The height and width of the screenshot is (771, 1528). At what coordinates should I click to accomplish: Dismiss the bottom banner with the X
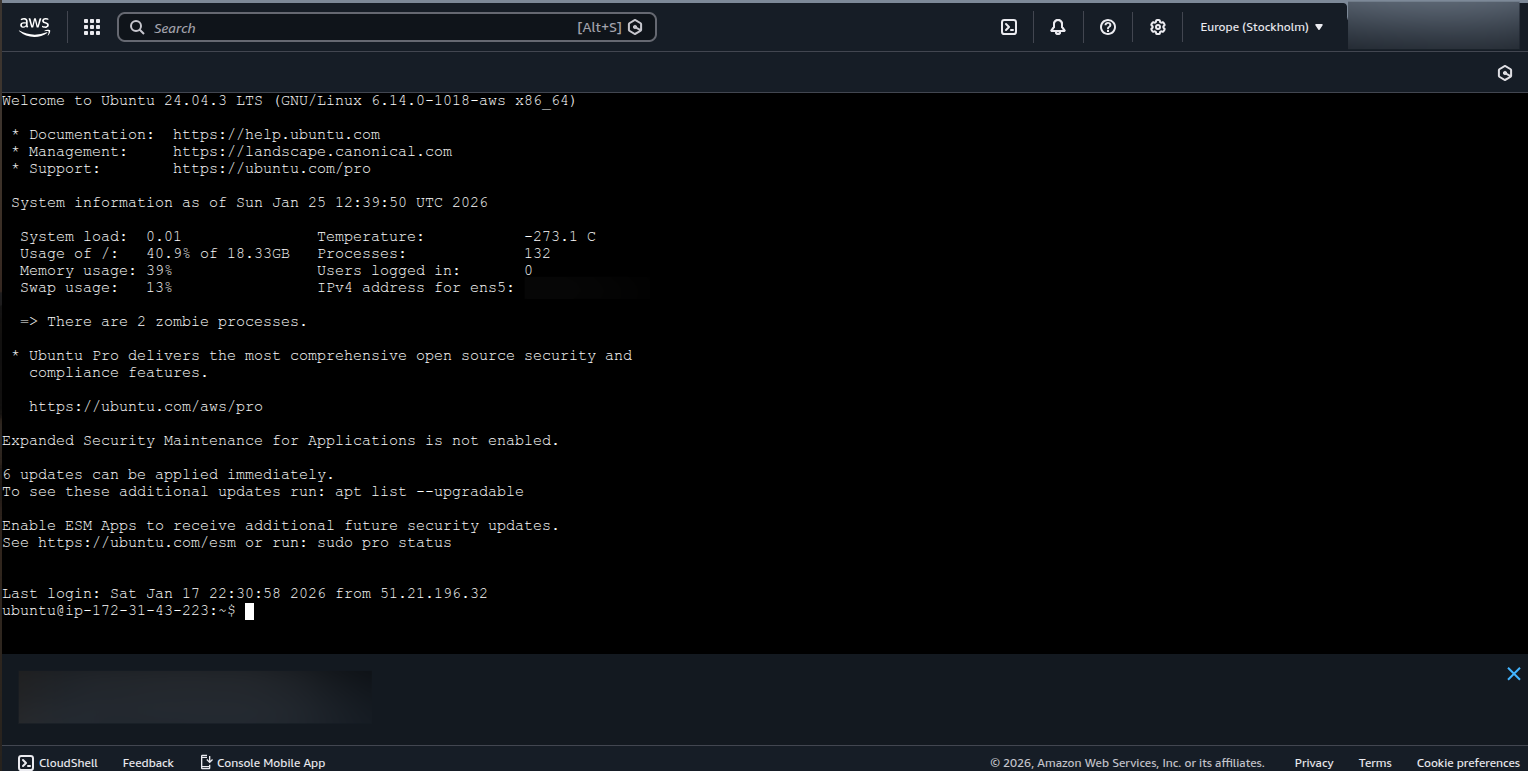(x=1513, y=674)
